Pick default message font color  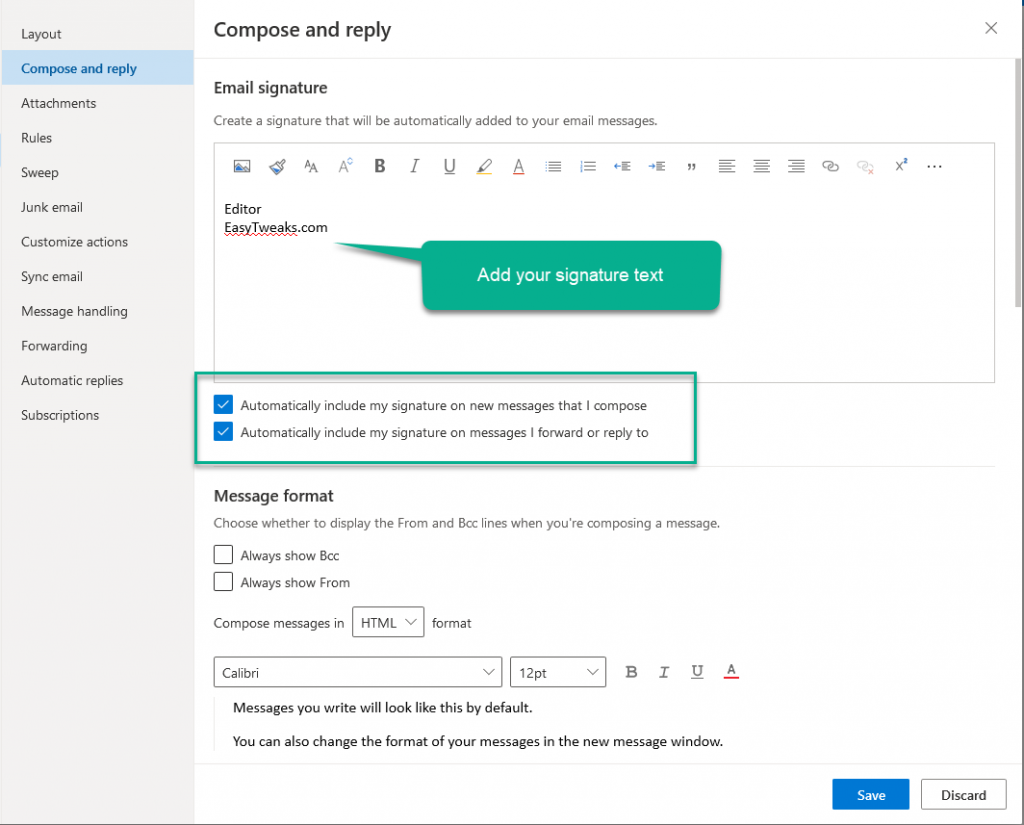731,671
